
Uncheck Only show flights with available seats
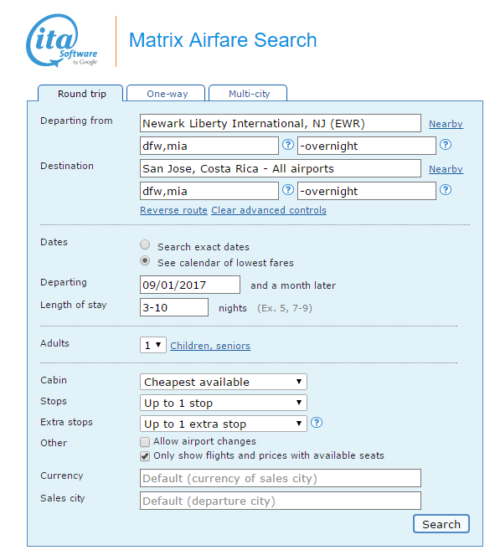[x=145, y=456]
